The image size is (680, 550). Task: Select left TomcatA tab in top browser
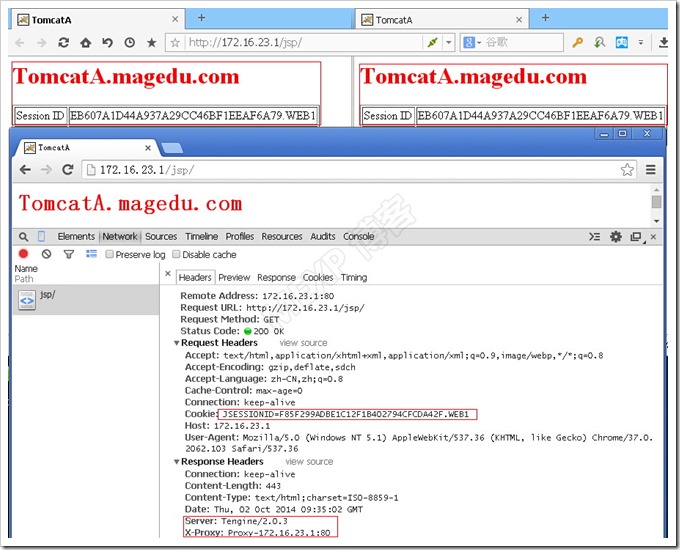(x=98, y=20)
